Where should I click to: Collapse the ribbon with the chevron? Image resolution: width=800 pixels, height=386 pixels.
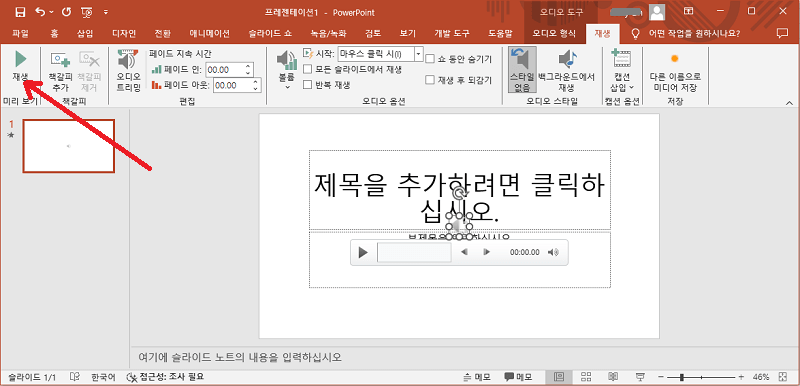point(788,103)
